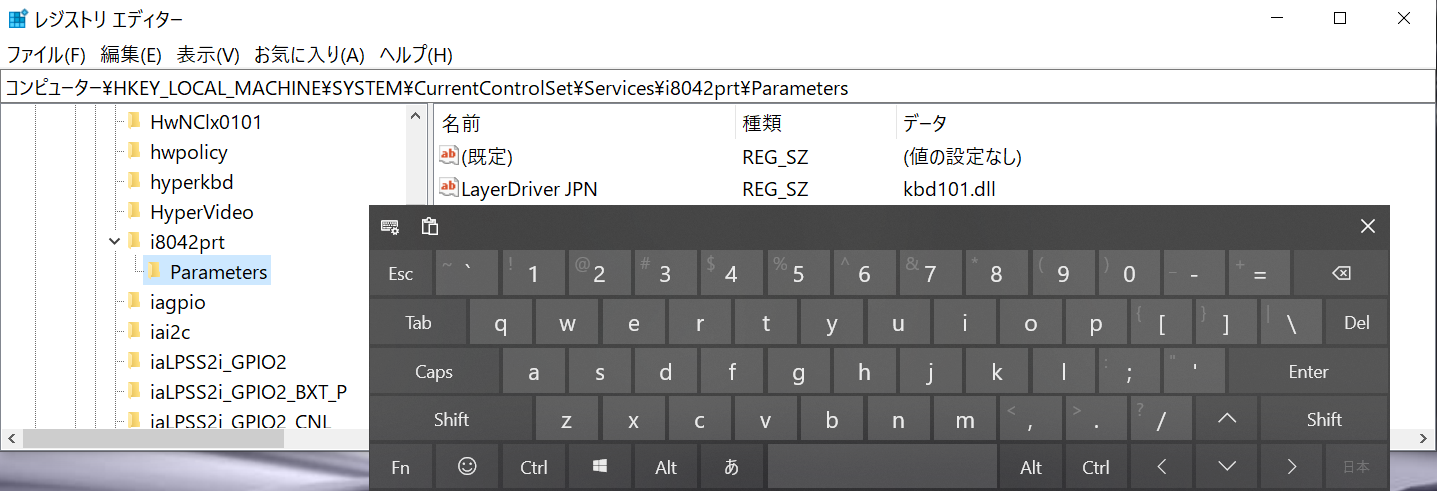The width and height of the screenshot is (1437, 491).
Task: Tap the down arrow key
Action: click(x=1228, y=467)
